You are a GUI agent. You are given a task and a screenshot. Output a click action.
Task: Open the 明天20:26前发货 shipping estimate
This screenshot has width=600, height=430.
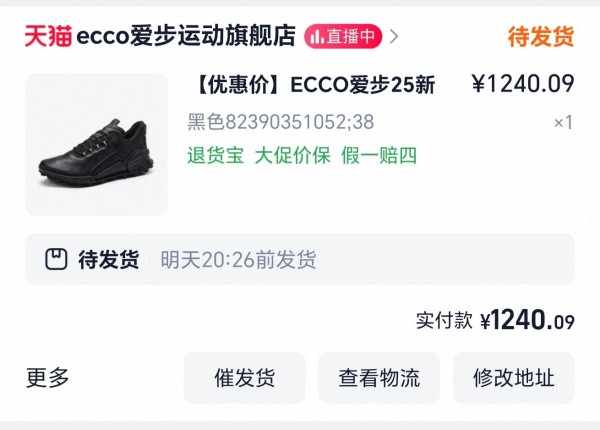pyautogui.click(x=238, y=260)
